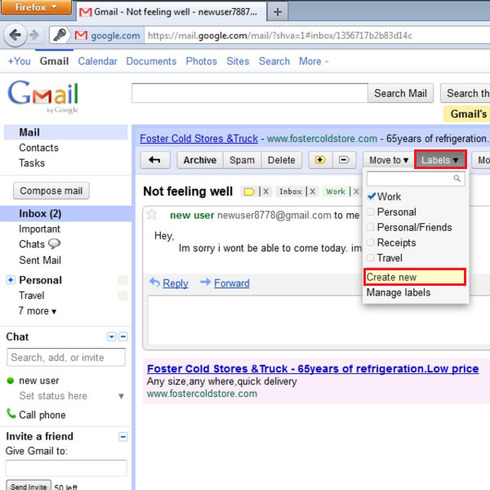Click the green Call phone icon

(x=11, y=414)
